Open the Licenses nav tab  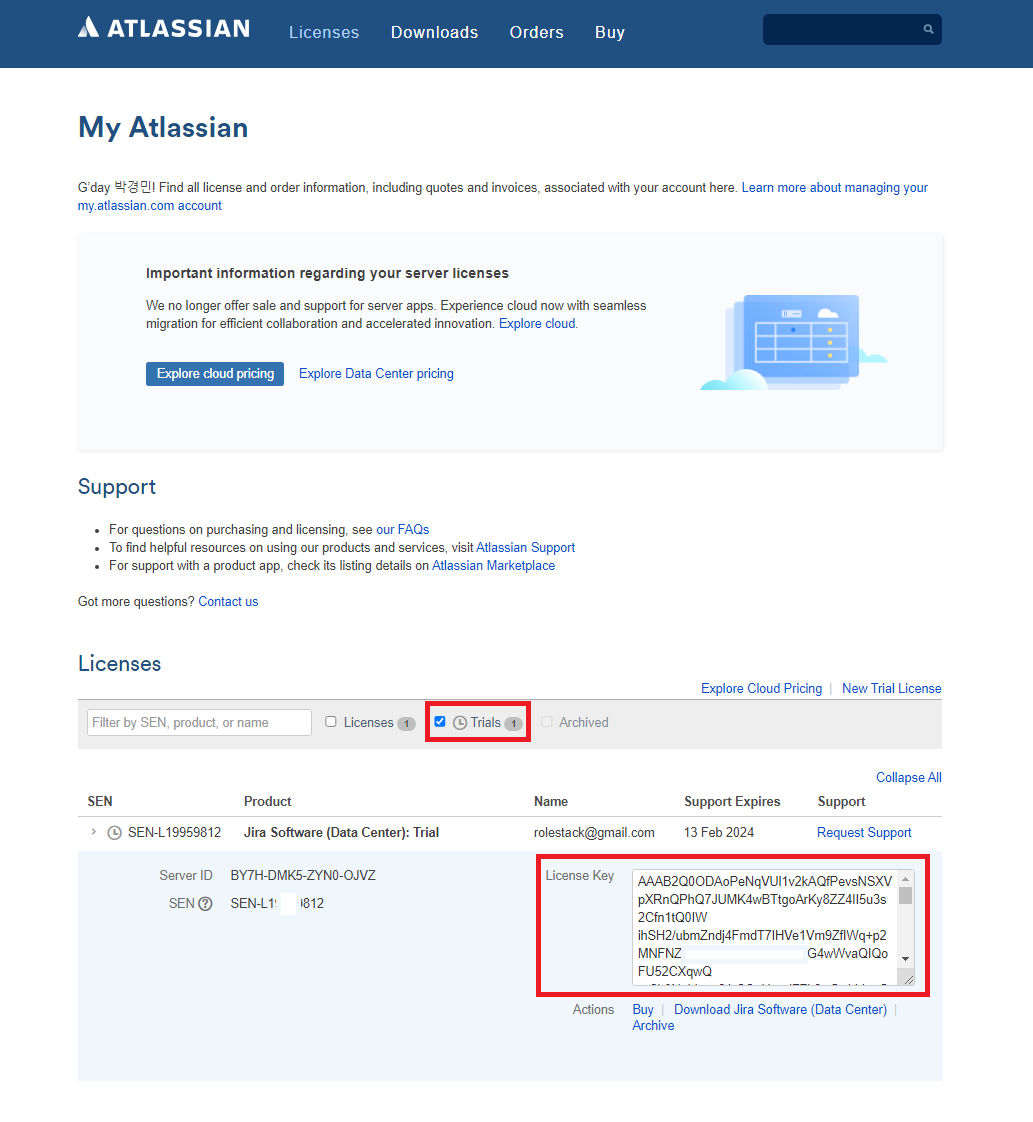[x=324, y=32]
